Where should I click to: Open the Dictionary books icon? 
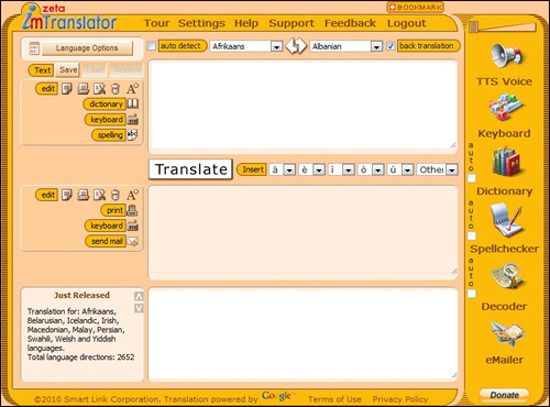pos(507,162)
